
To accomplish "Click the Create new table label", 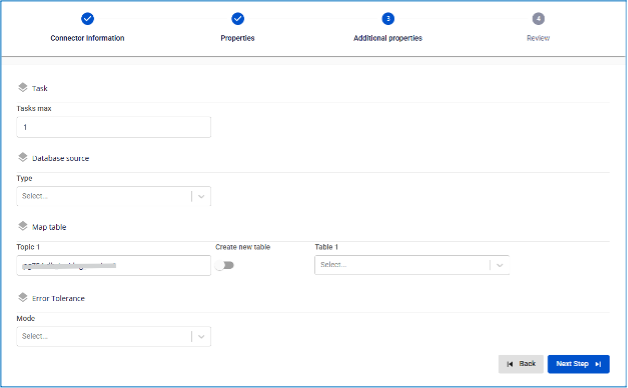I will 243,247.
